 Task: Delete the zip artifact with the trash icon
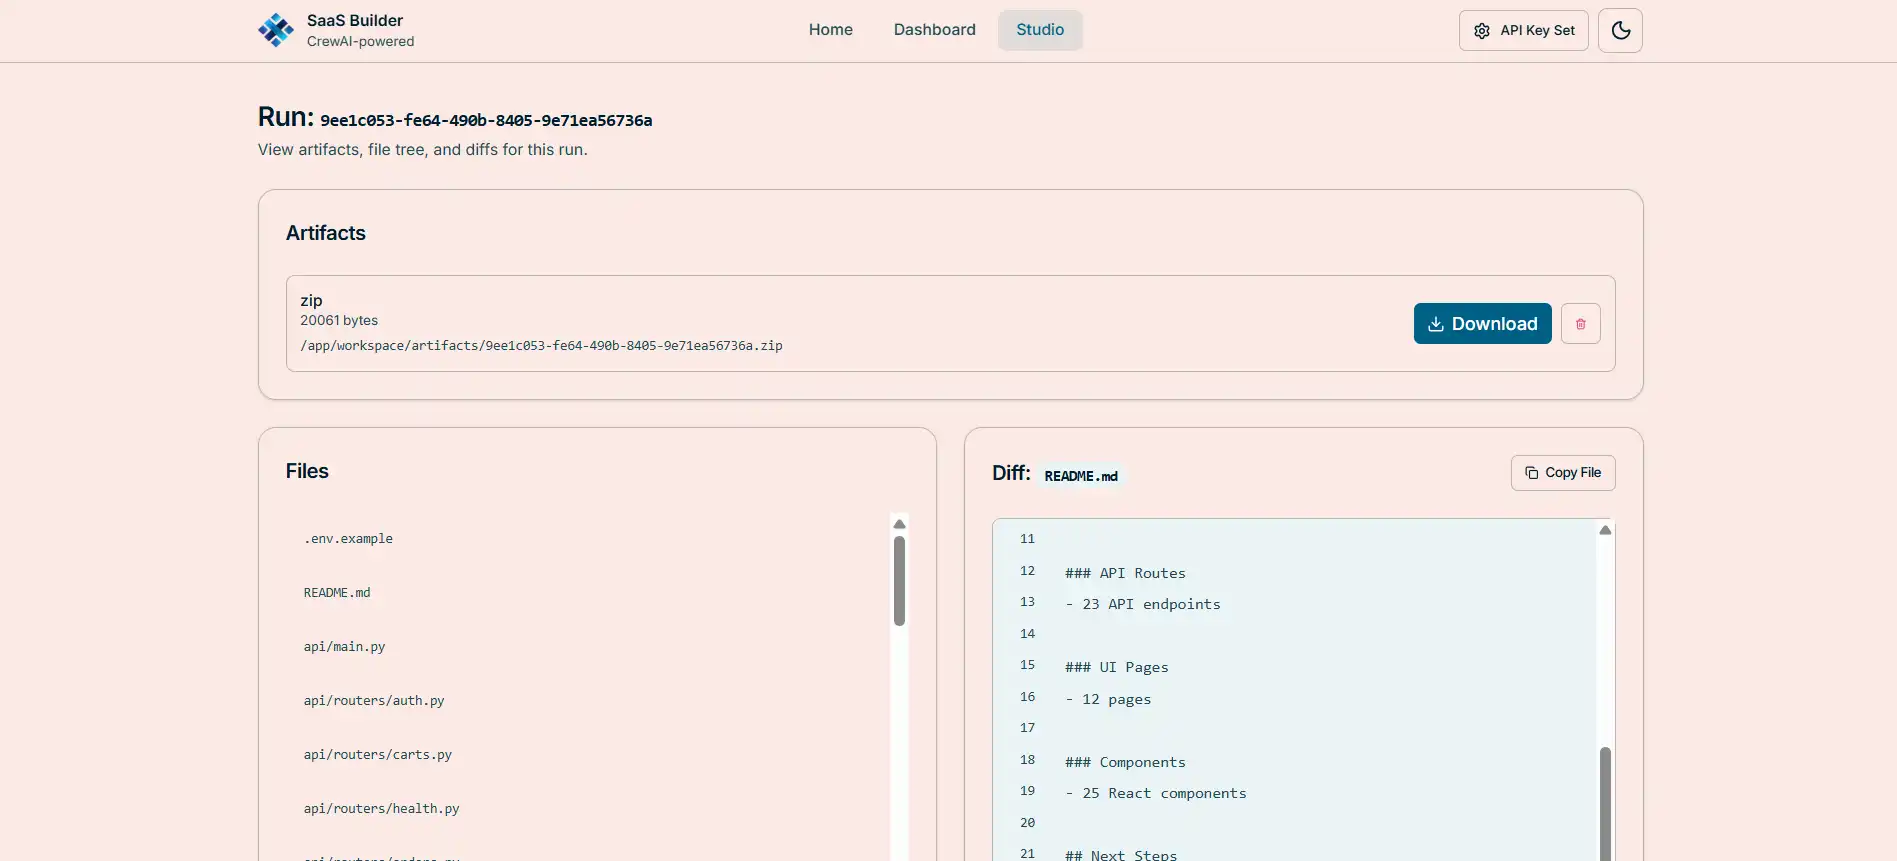click(1580, 324)
